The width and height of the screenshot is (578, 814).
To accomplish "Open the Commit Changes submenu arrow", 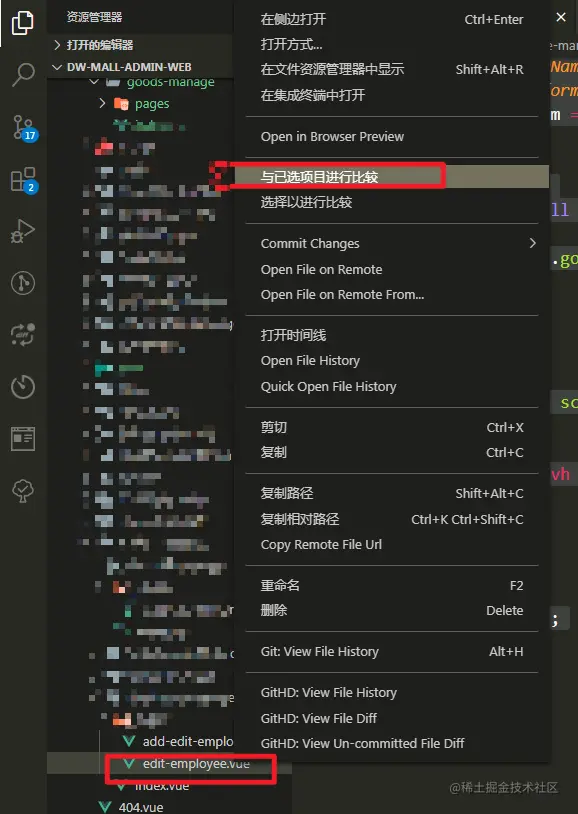I will tap(532, 243).
